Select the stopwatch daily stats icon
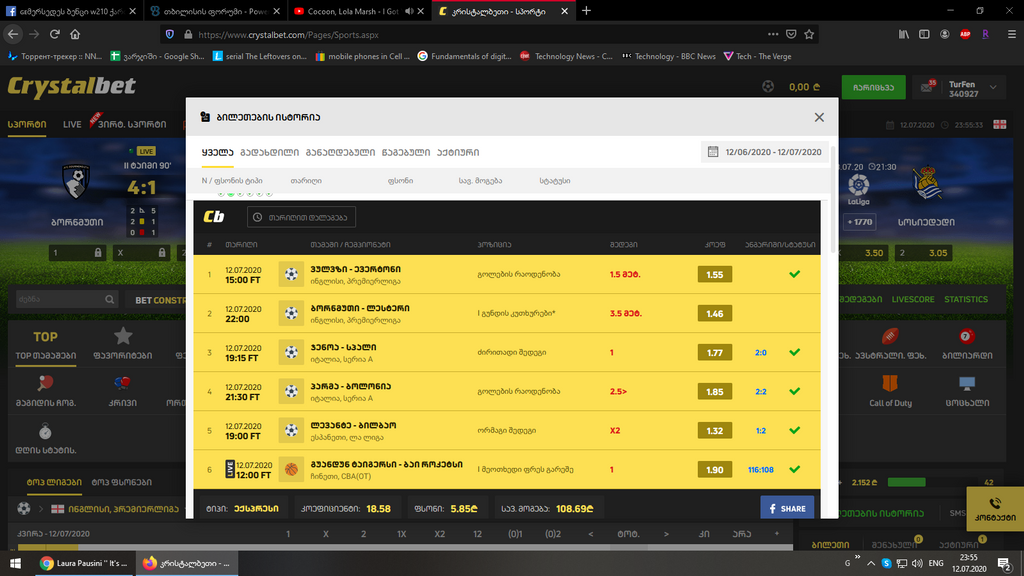 coord(45,431)
